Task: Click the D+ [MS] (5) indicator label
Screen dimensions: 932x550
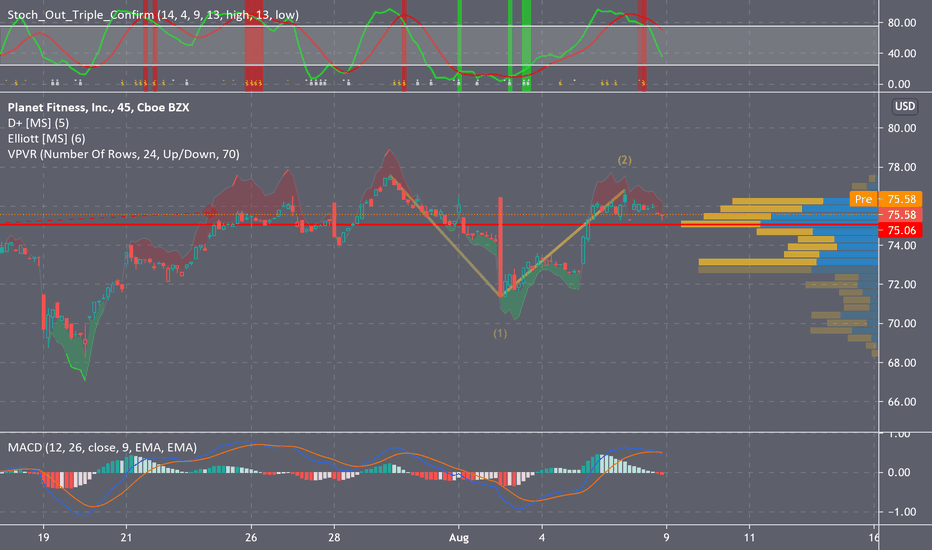Action: pyautogui.click(x=38, y=123)
